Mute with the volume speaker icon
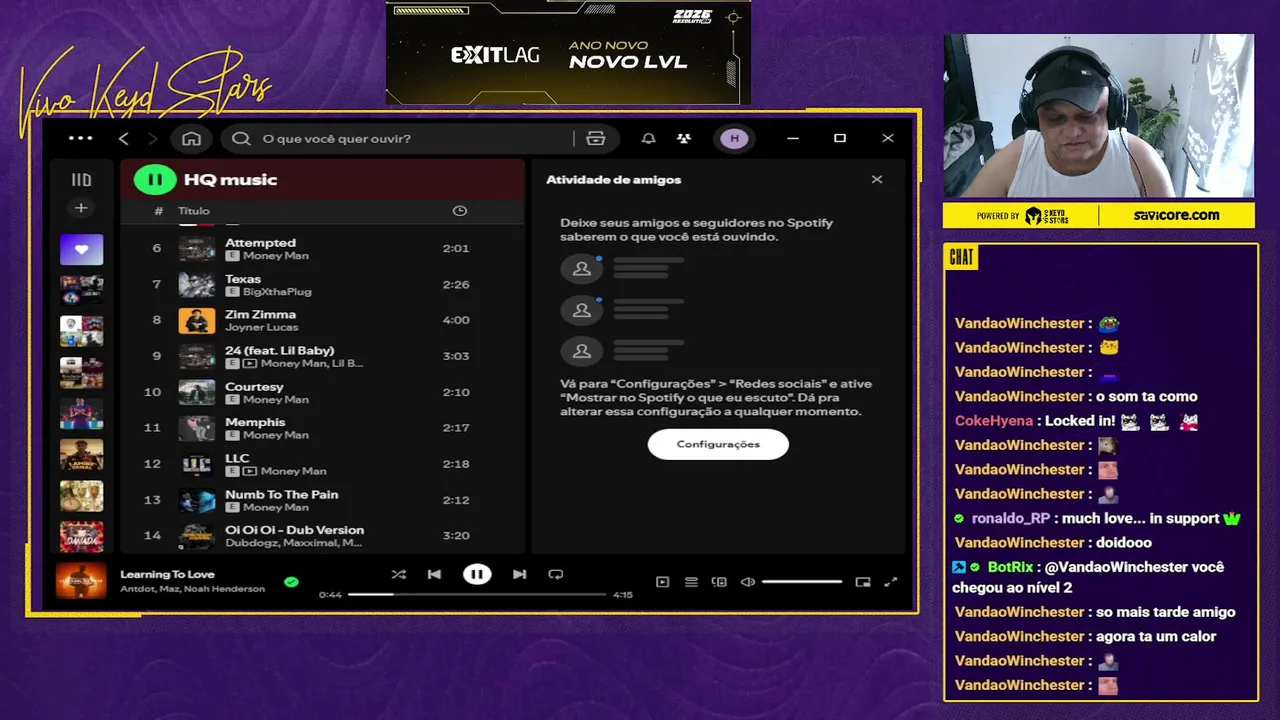 point(748,582)
